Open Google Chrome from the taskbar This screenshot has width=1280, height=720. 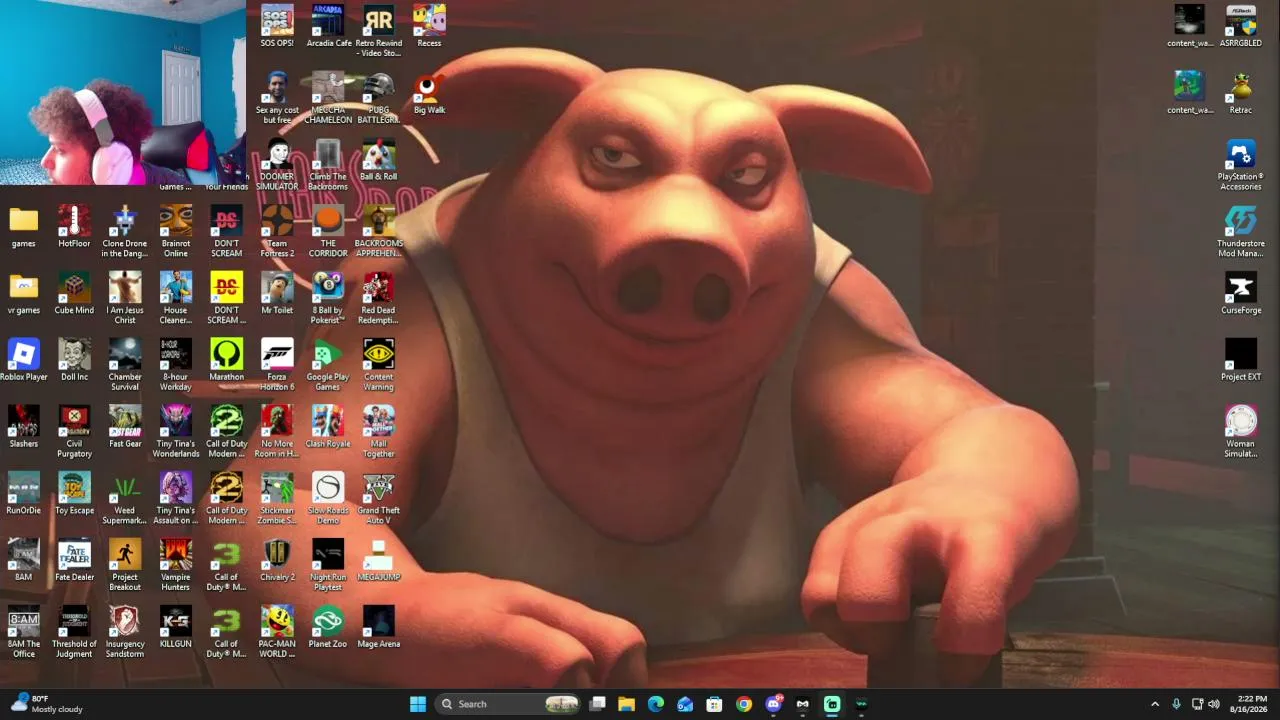[744, 704]
